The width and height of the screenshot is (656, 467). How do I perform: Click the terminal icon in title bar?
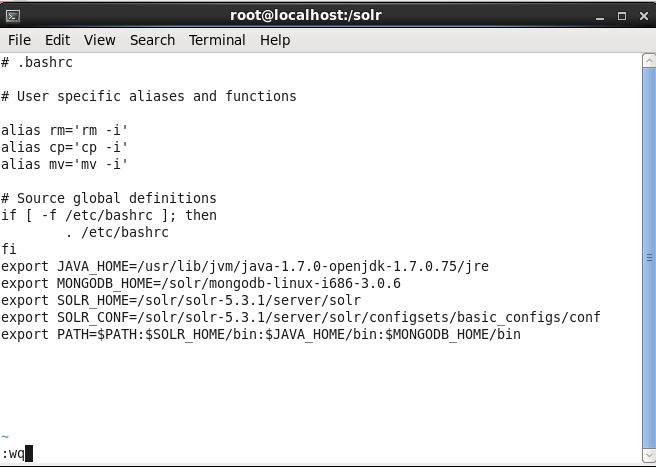[13, 16]
